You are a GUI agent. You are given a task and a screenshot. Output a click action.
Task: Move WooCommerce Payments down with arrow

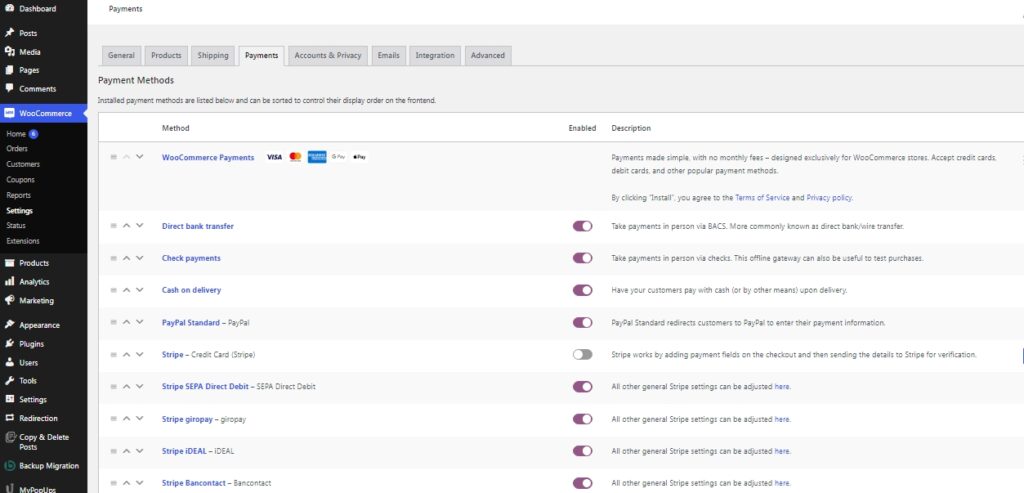pyautogui.click(x=139, y=157)
